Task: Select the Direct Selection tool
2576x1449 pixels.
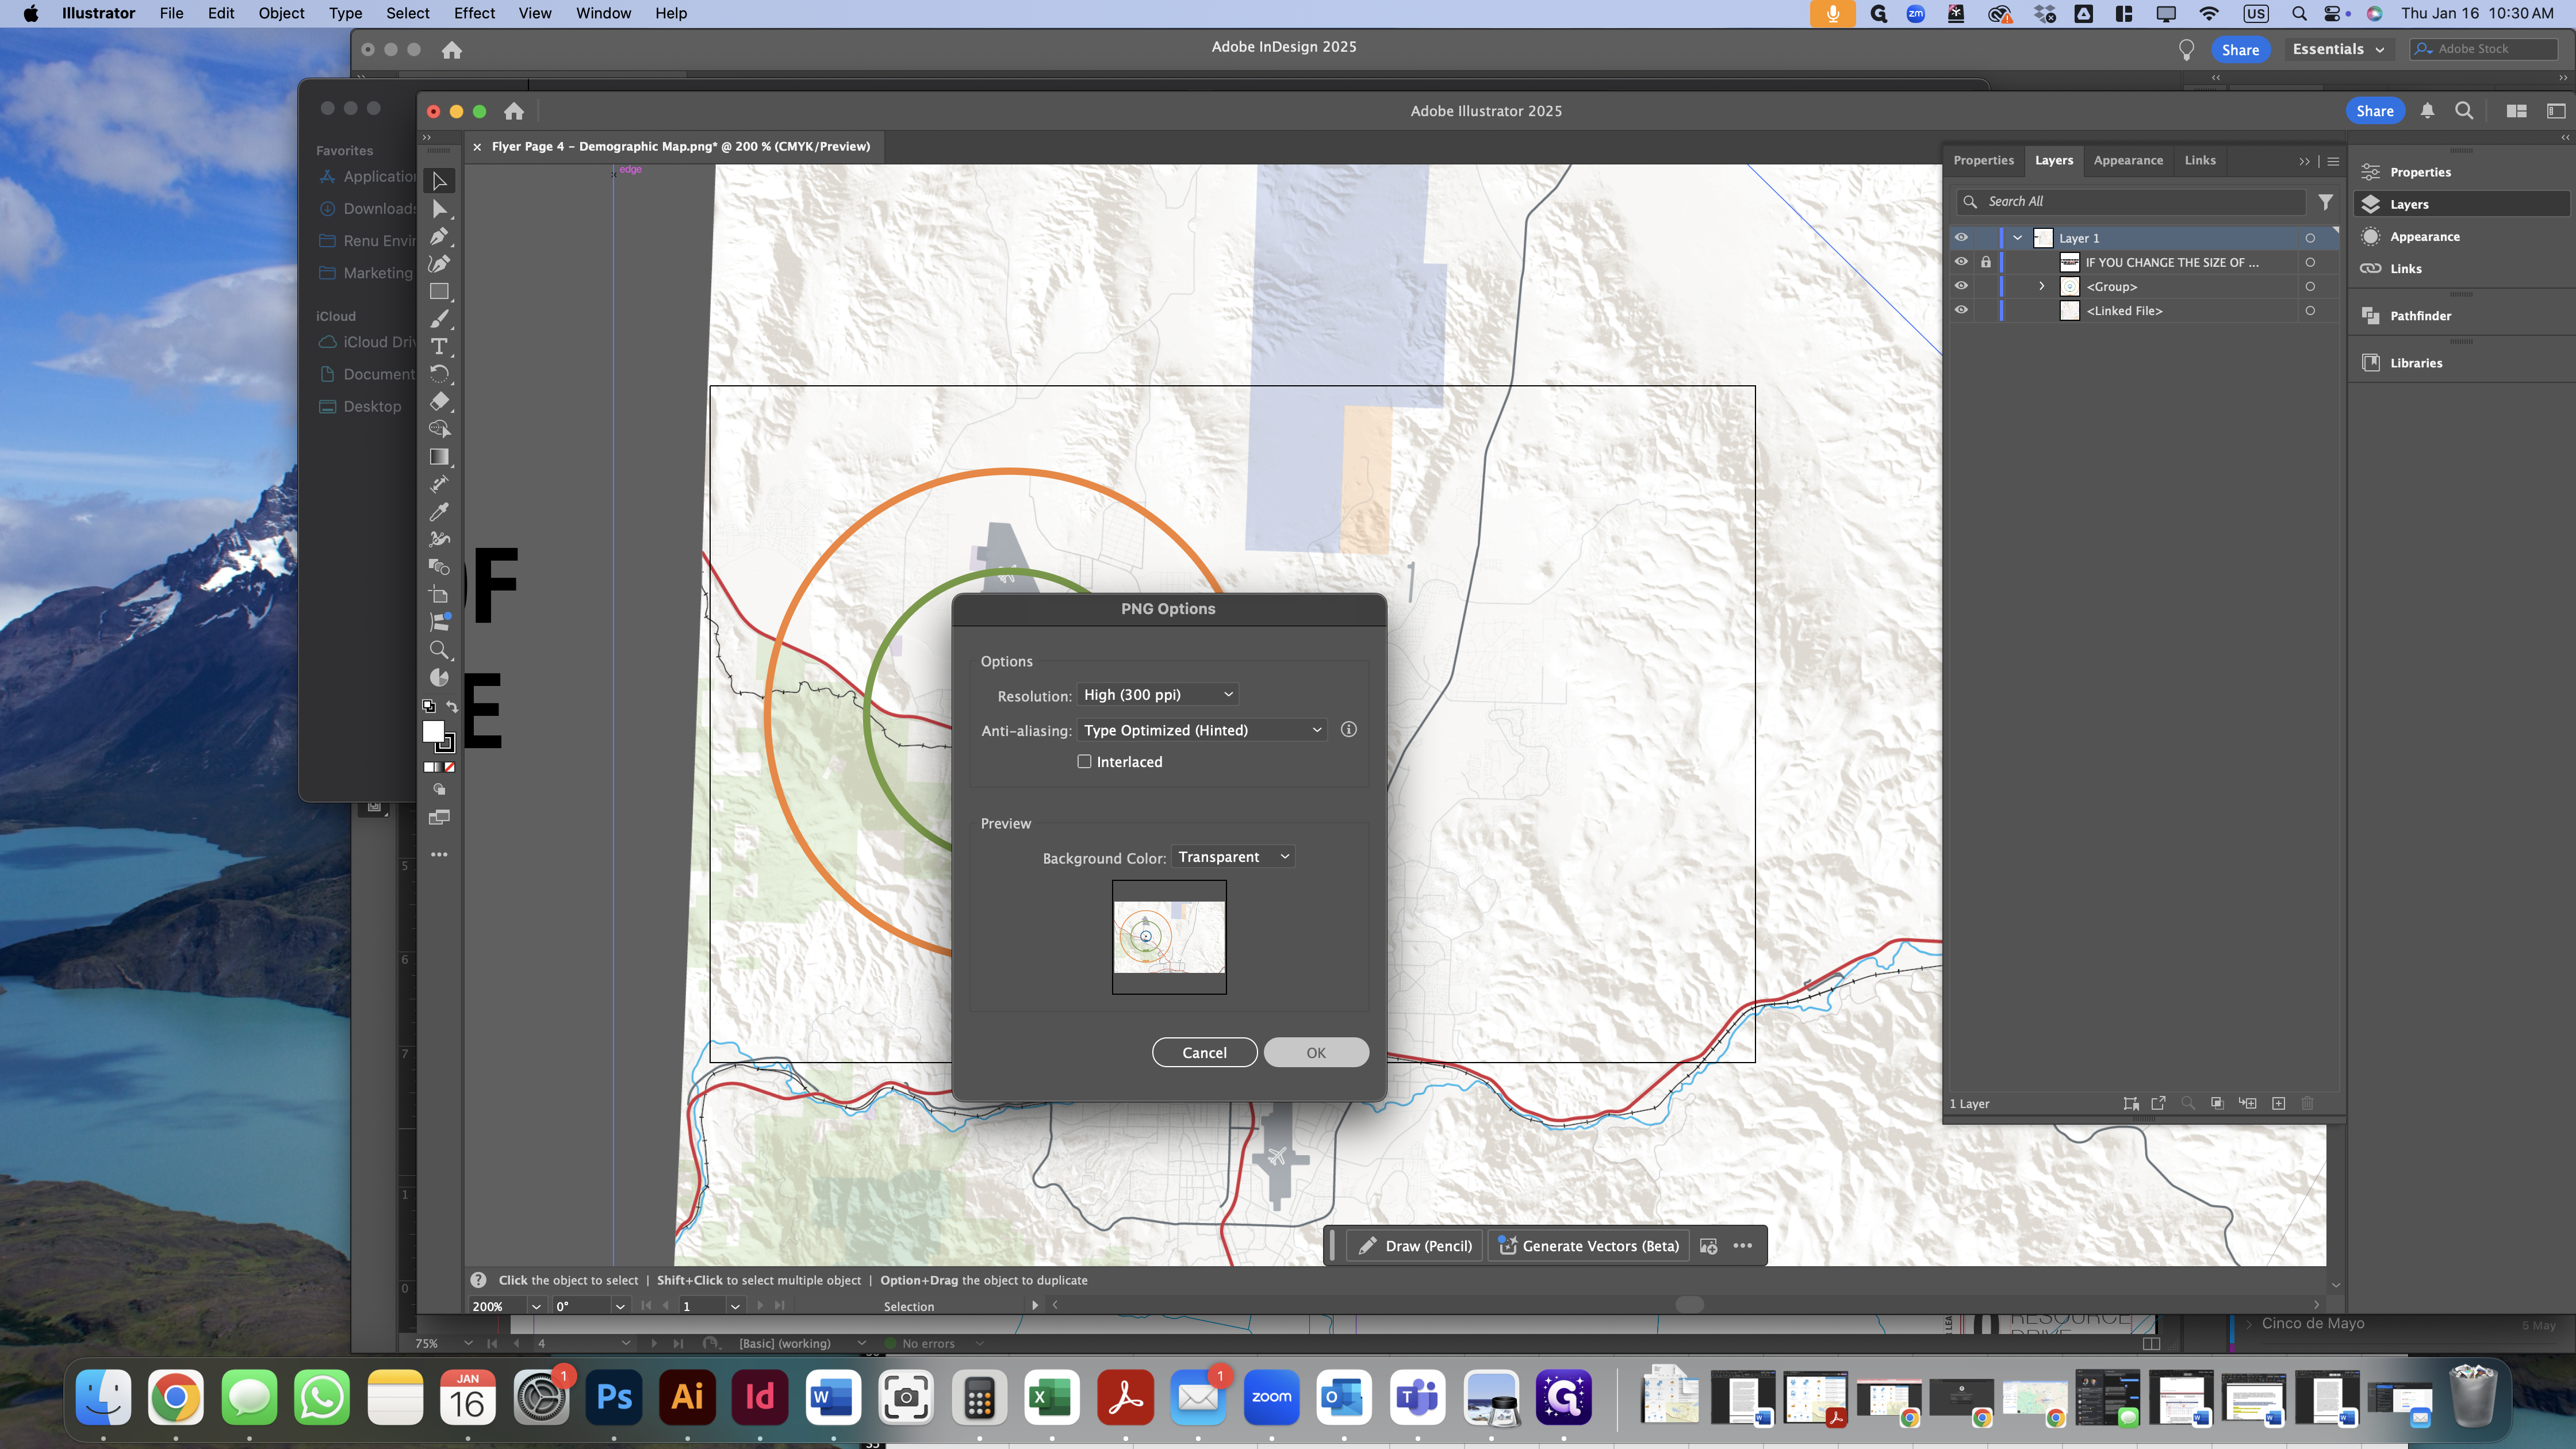Action: tap(439, 209)
